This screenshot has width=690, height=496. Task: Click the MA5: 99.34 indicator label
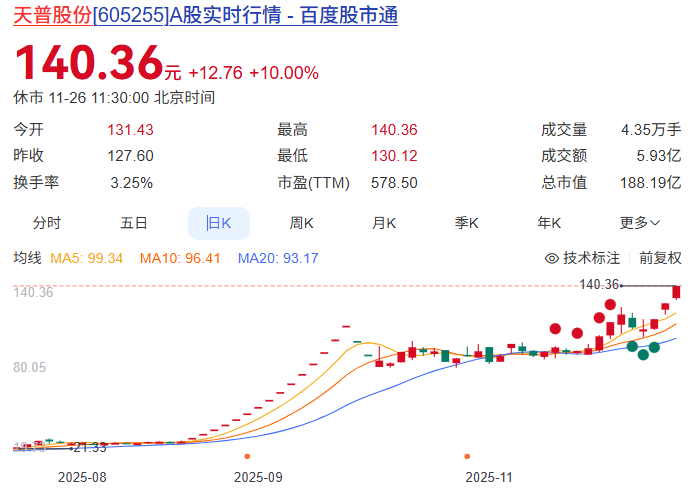[x=88, y=258]
